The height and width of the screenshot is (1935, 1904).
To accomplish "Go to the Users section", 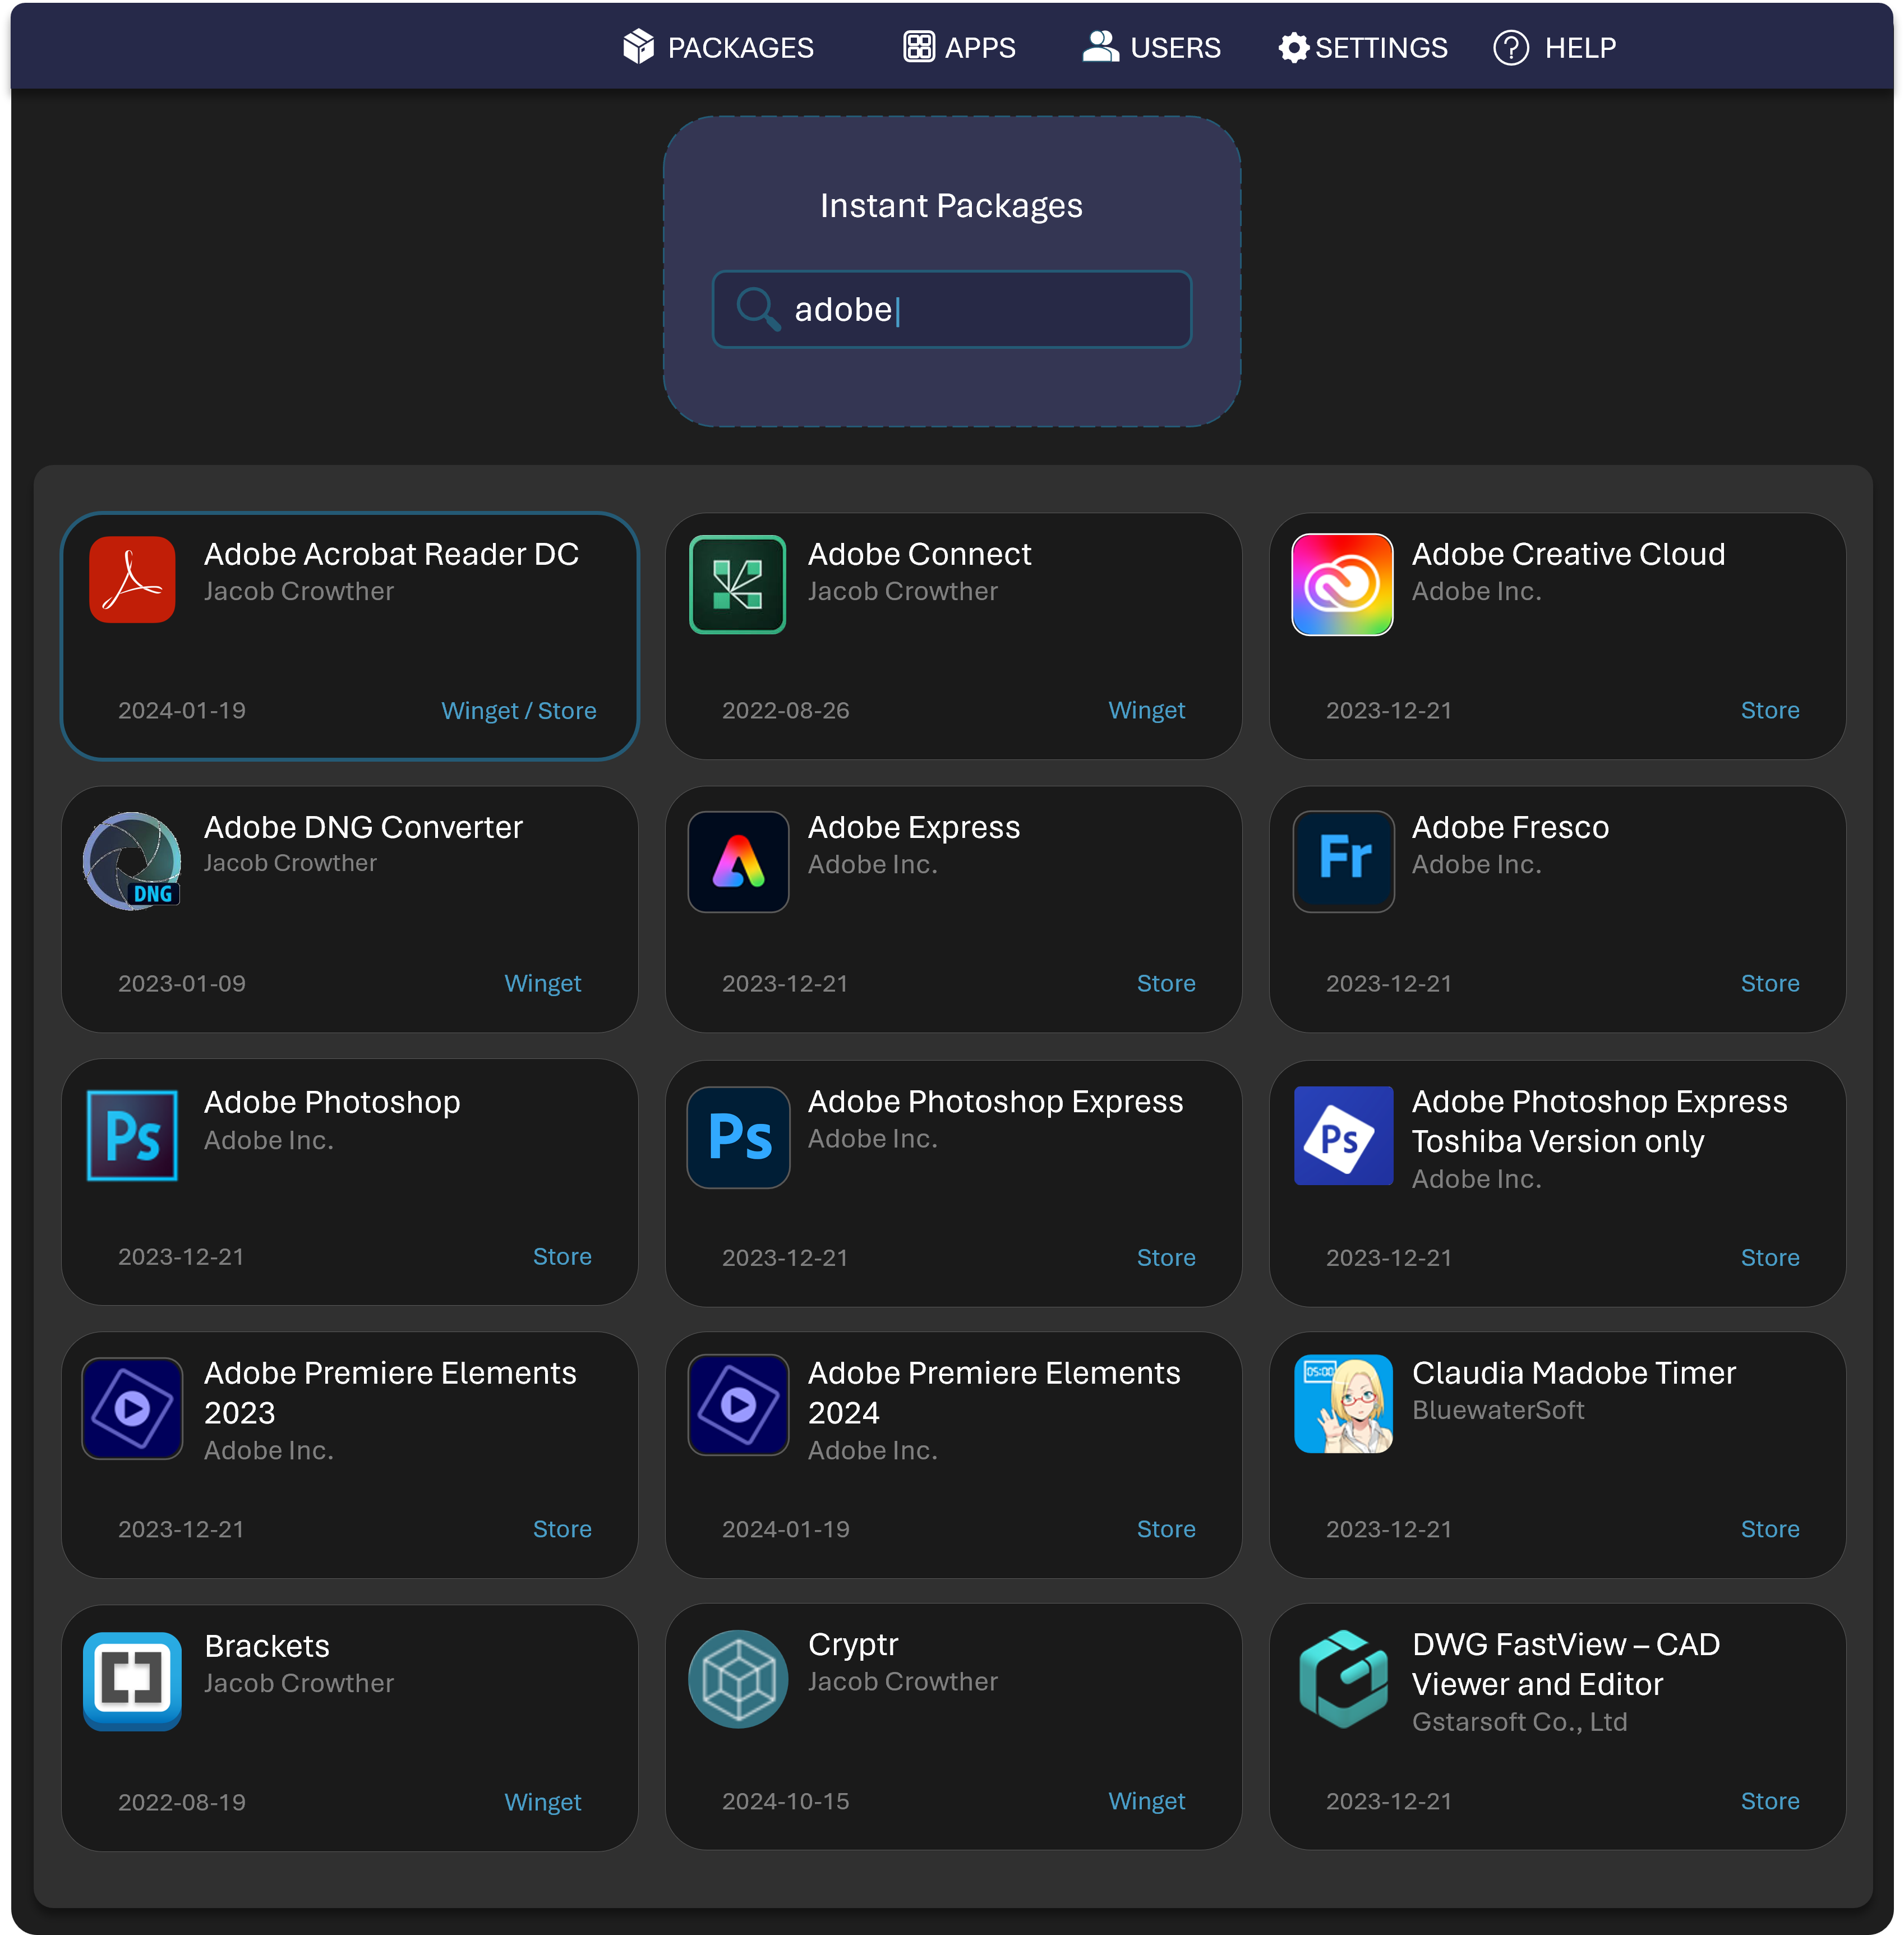I will coord(1151,47).
